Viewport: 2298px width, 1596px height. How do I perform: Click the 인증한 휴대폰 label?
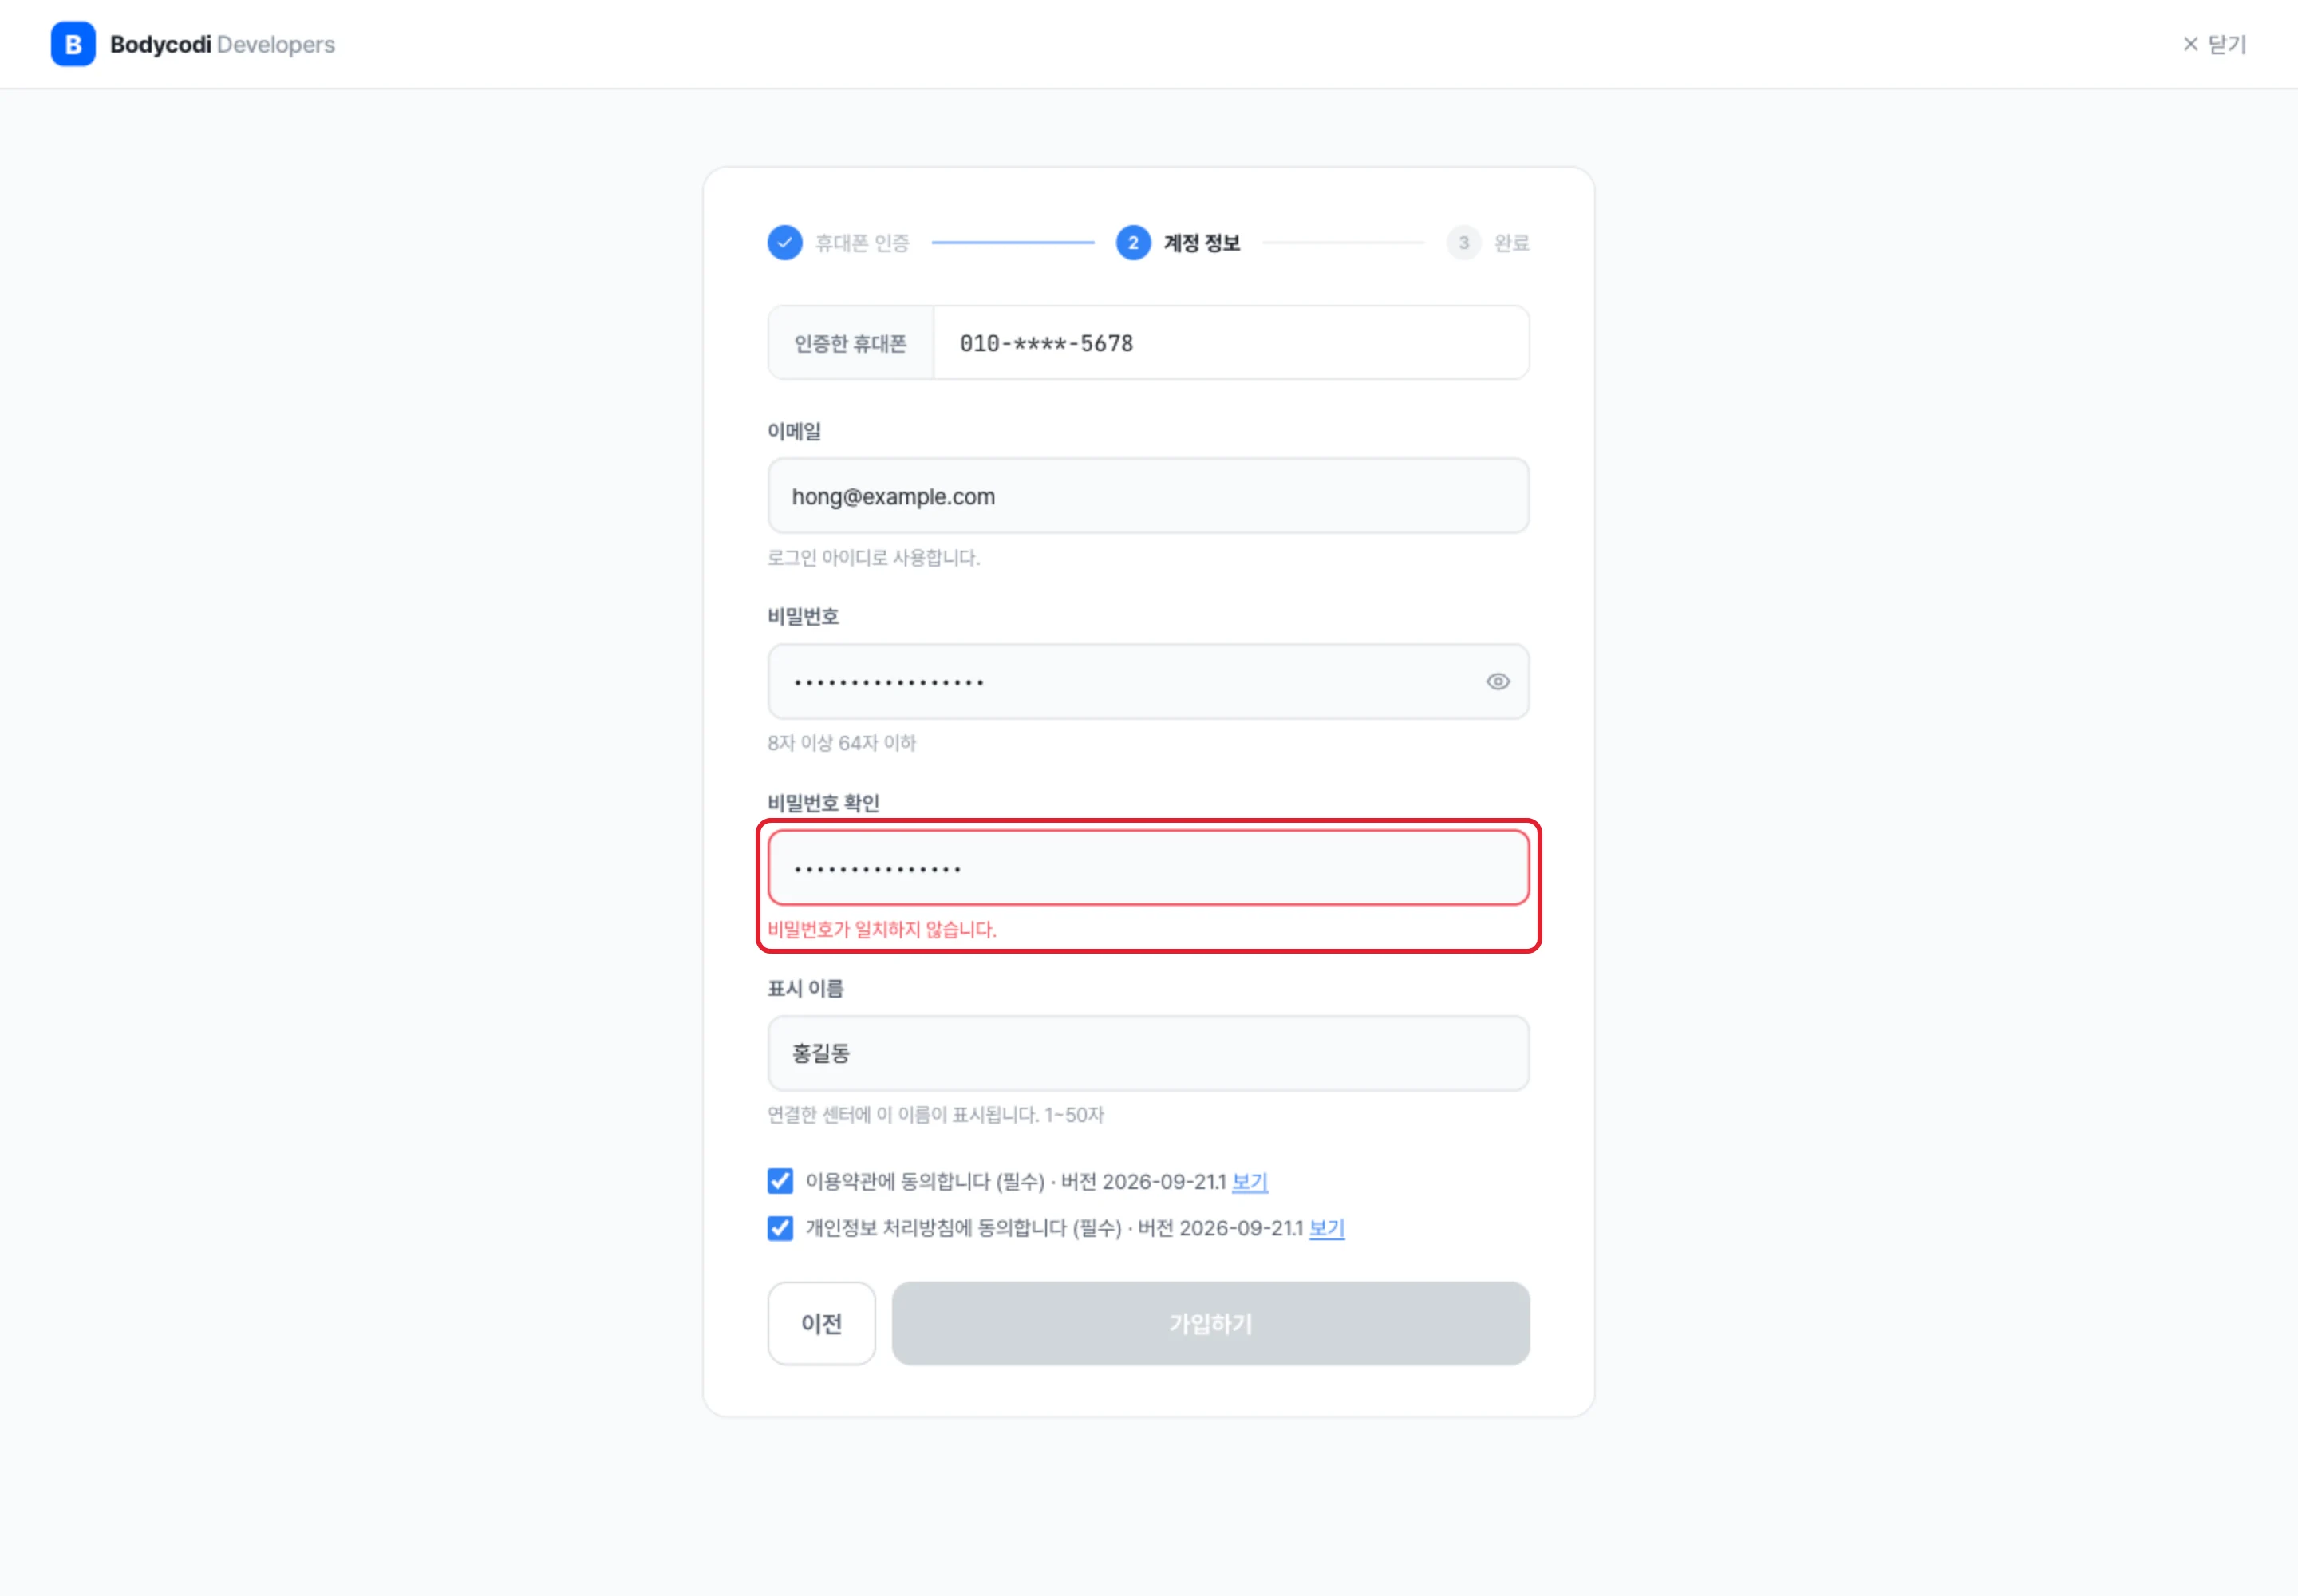point(850,344)
